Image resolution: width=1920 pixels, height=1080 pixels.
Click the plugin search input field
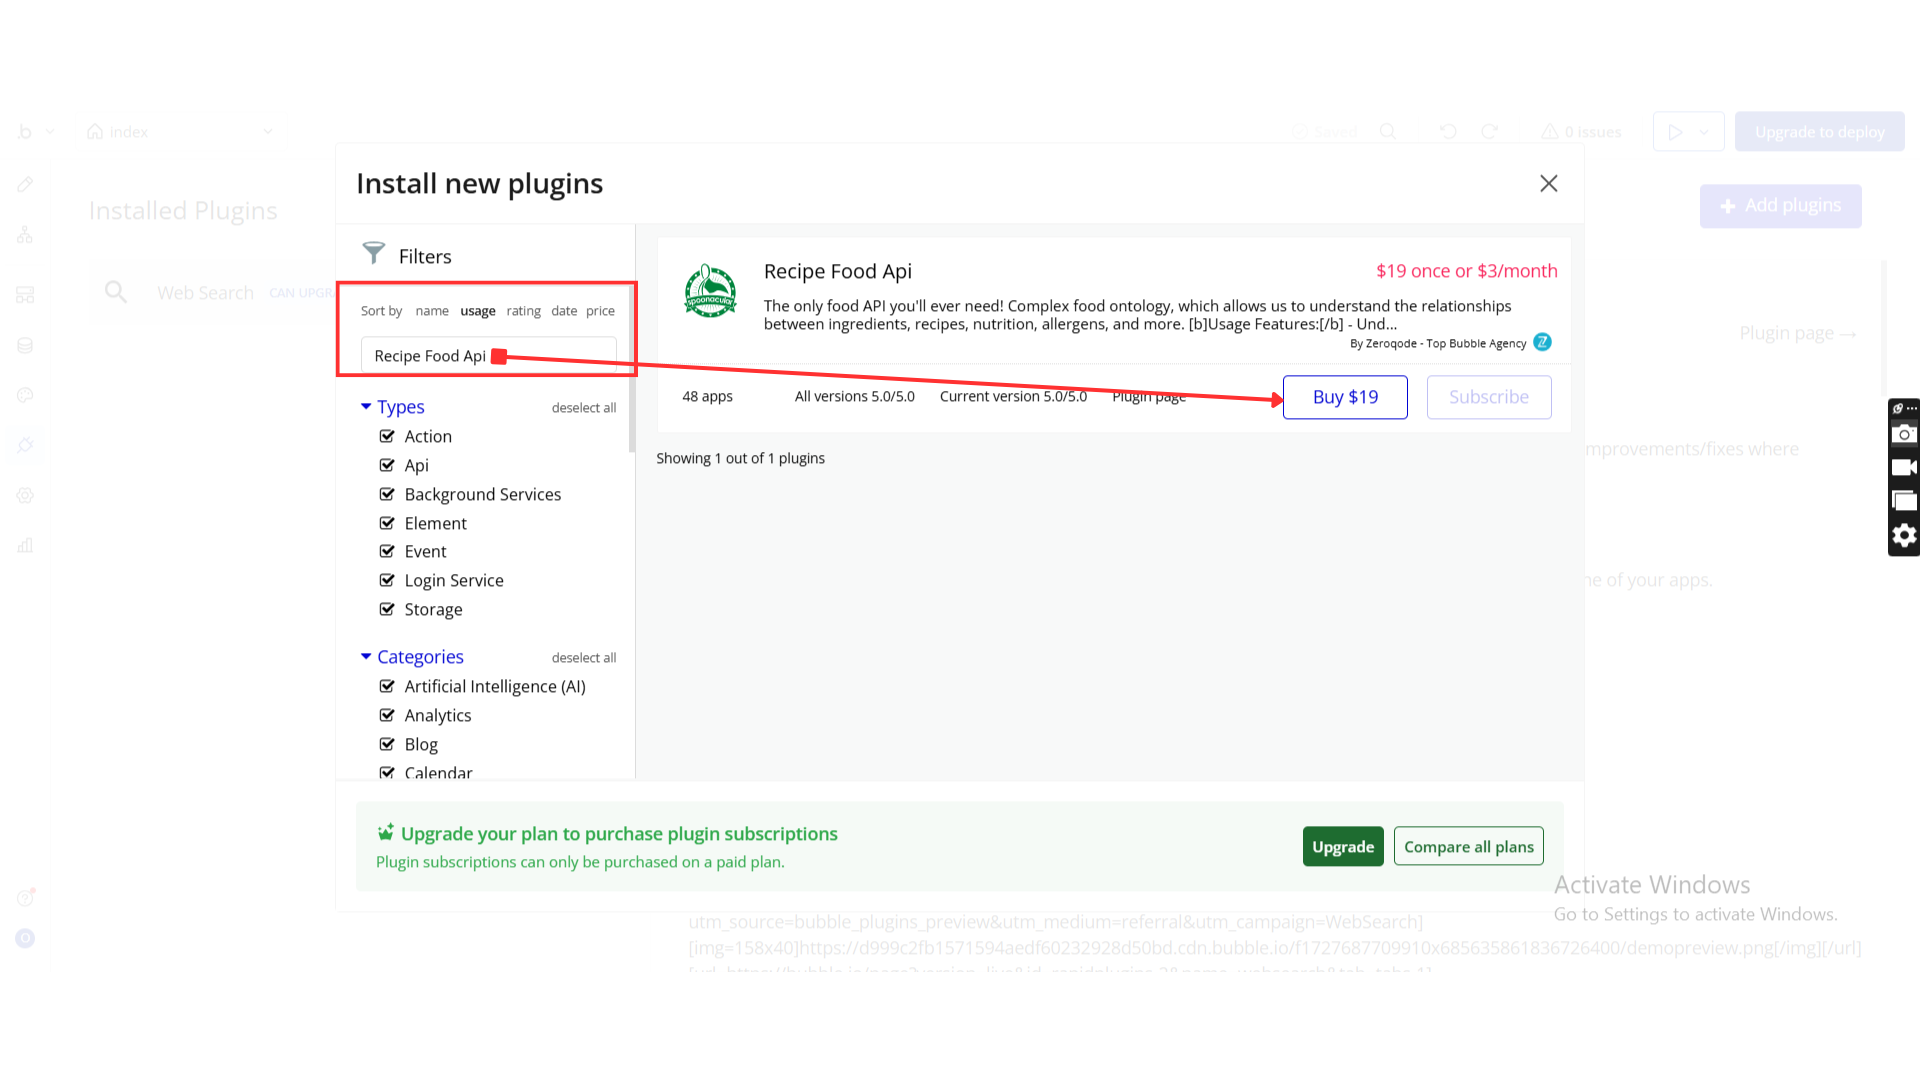point(560,356)
